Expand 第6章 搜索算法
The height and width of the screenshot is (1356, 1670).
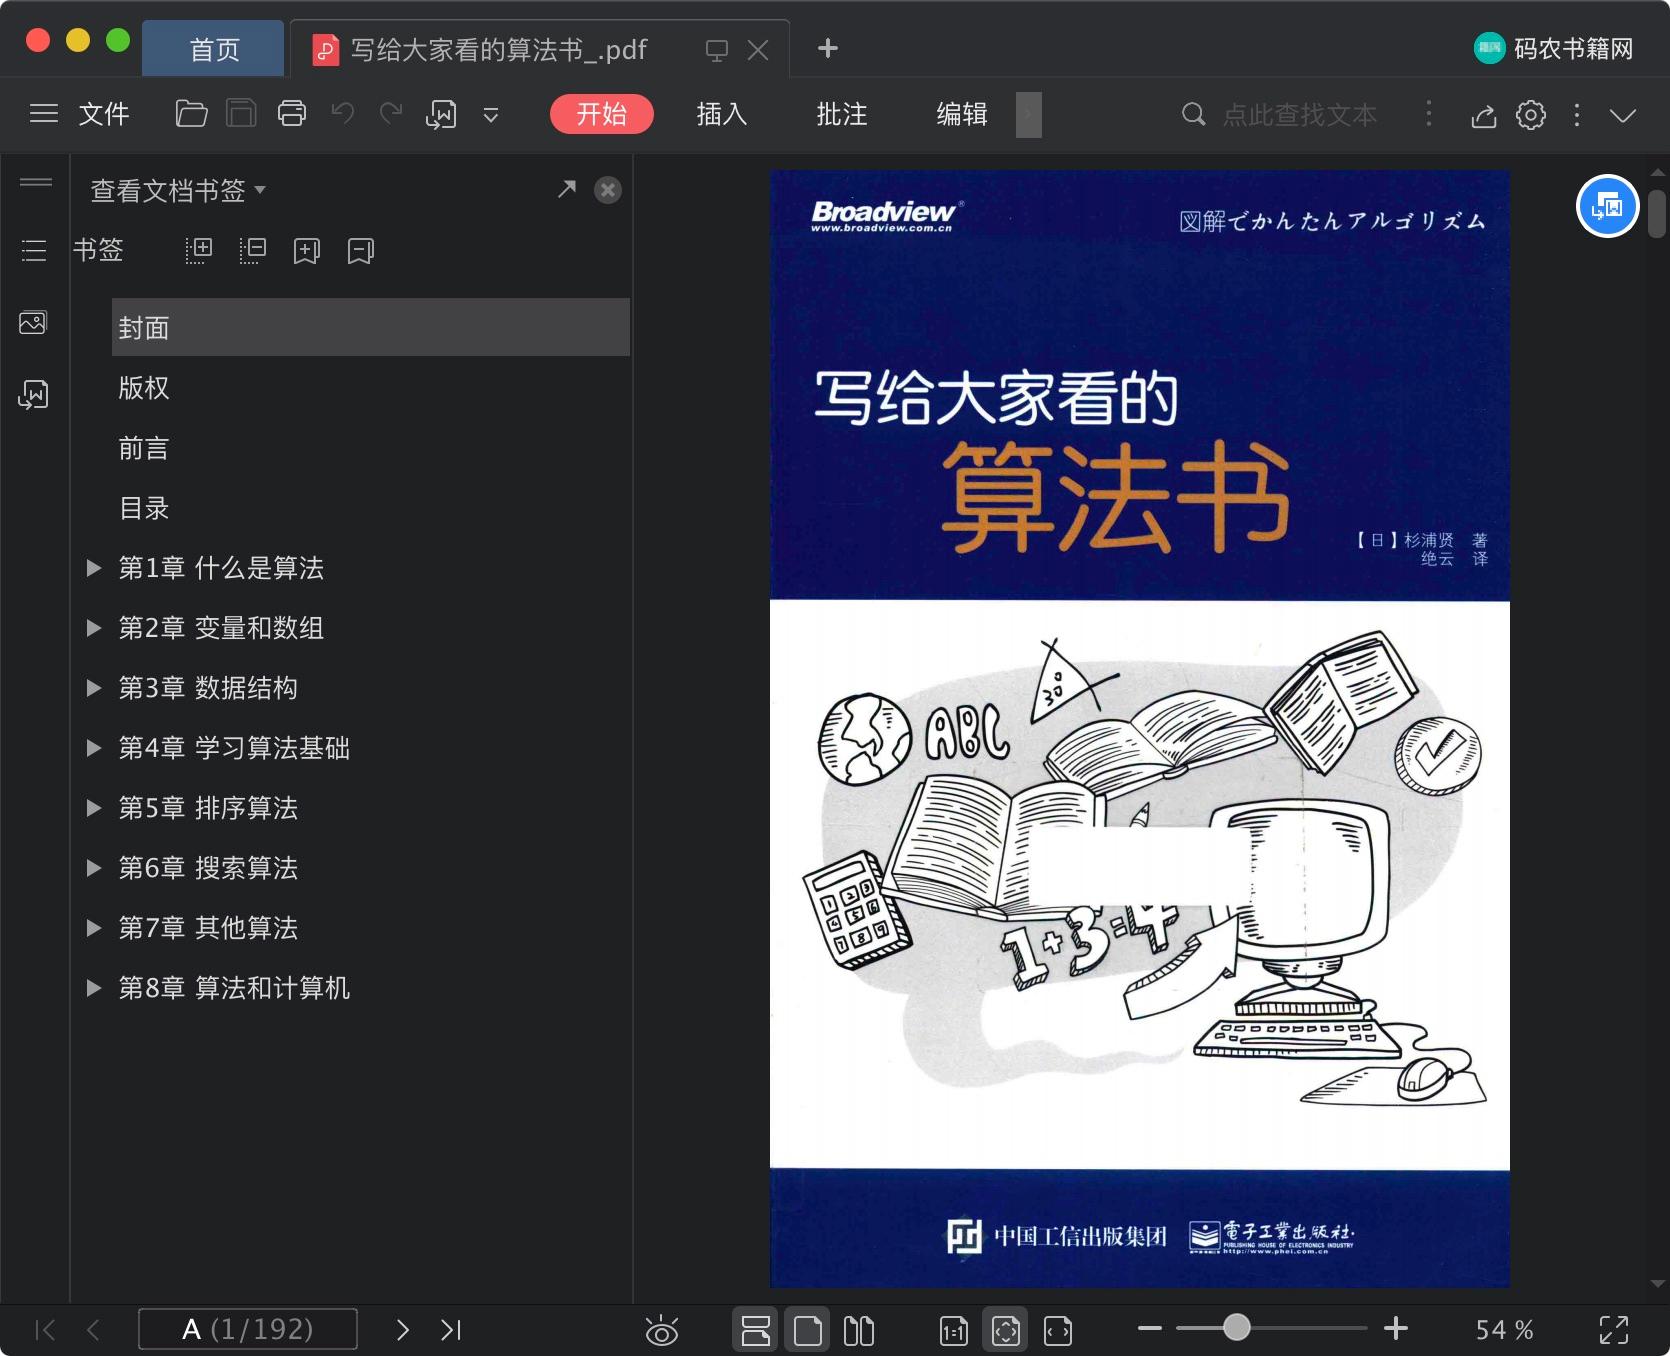pyautogui.click(x=94, y=868)
